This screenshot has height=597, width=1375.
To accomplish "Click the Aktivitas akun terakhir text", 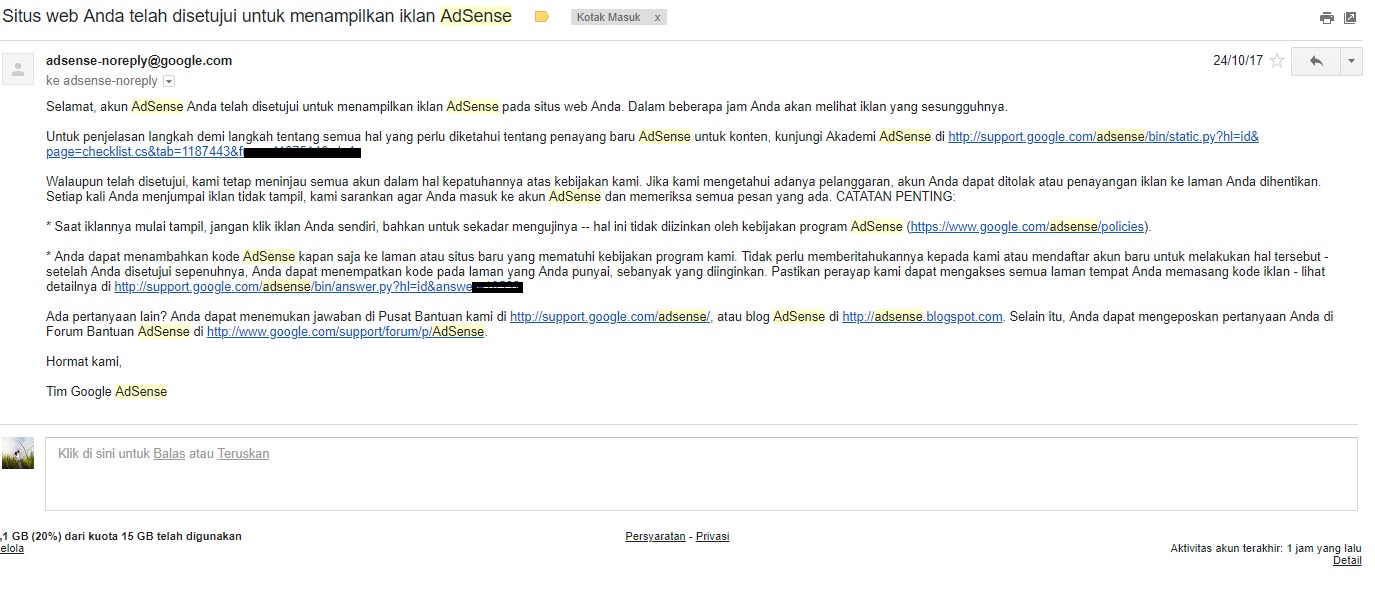I will (x=1266, y=548).
